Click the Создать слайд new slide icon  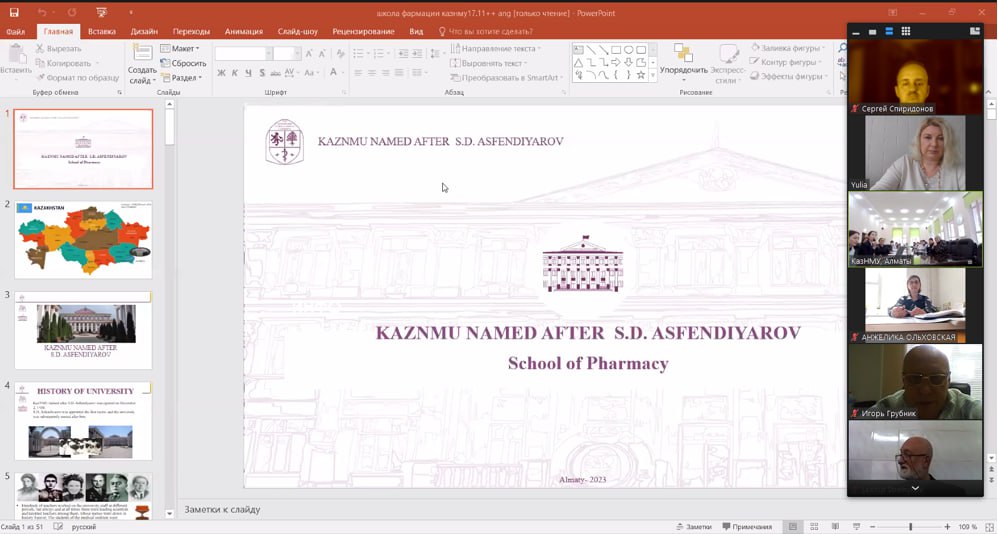click(x=142, y=53)
